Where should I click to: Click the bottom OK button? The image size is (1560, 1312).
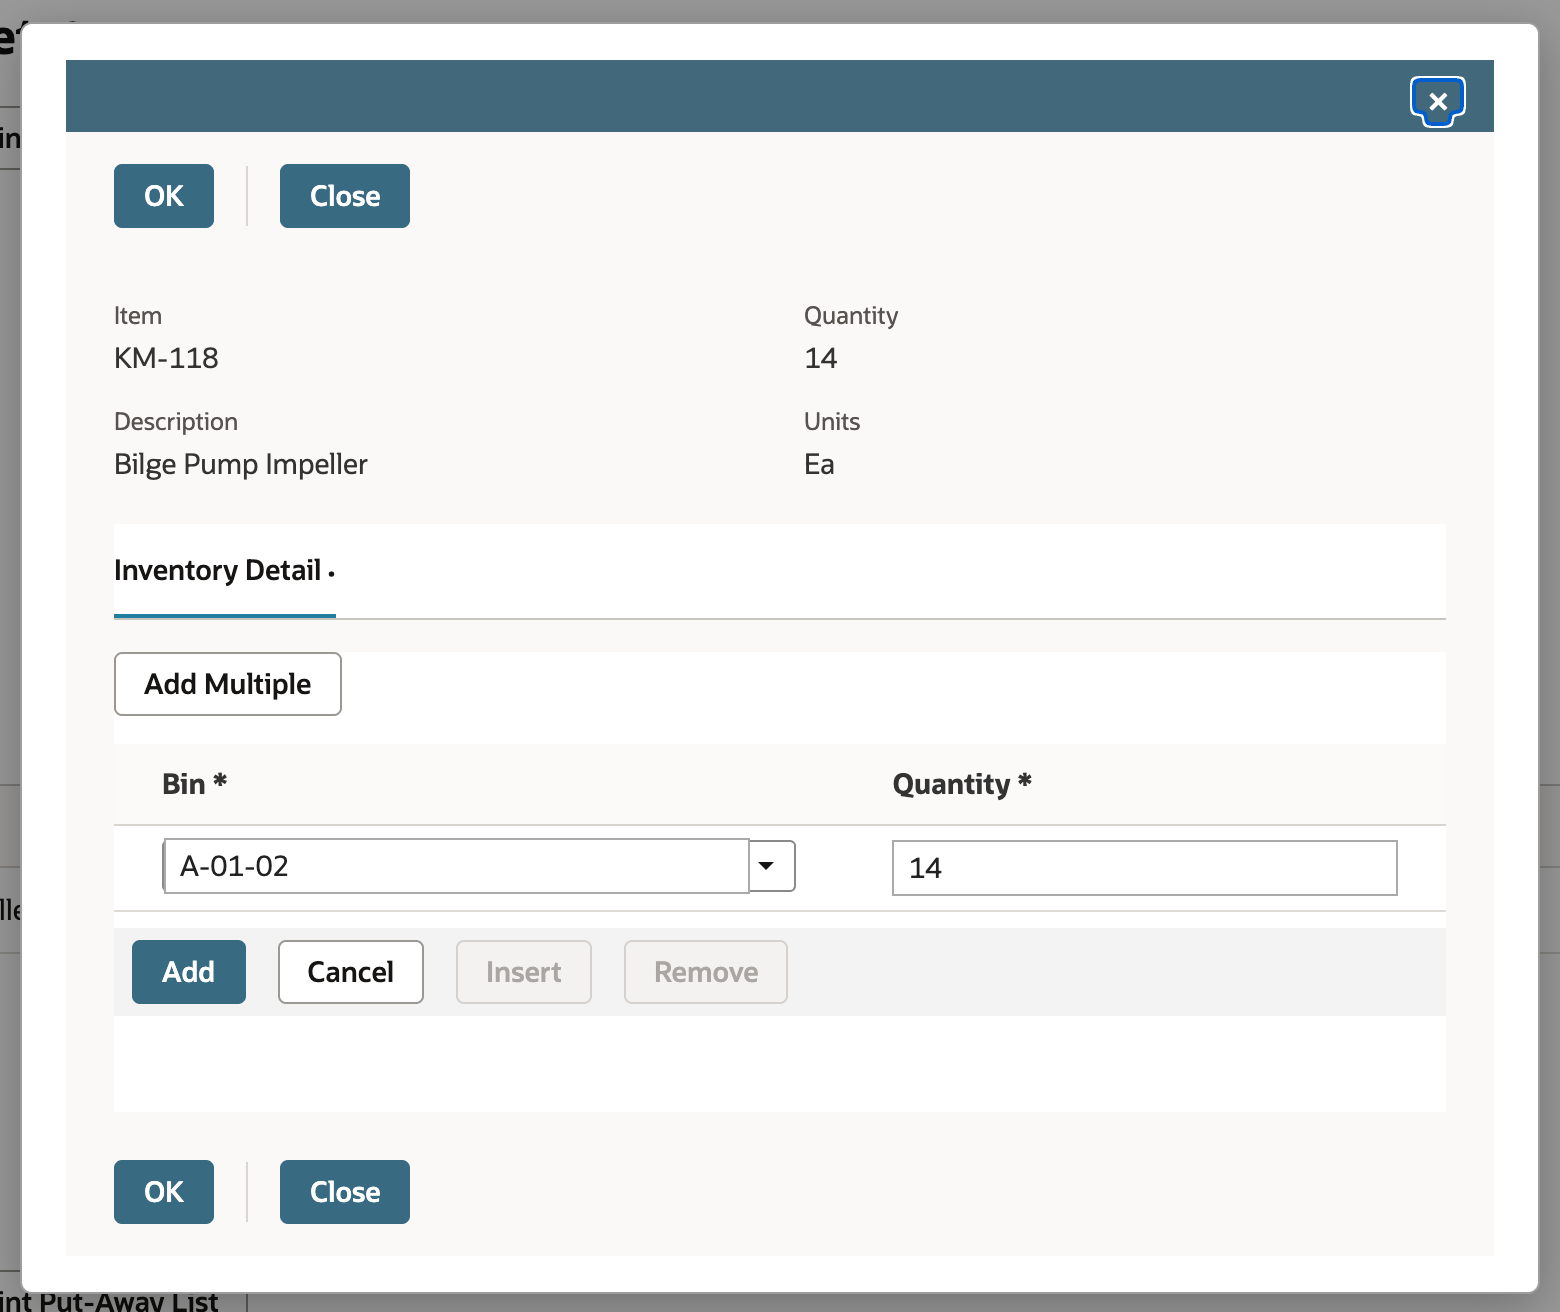(164, 1192)
